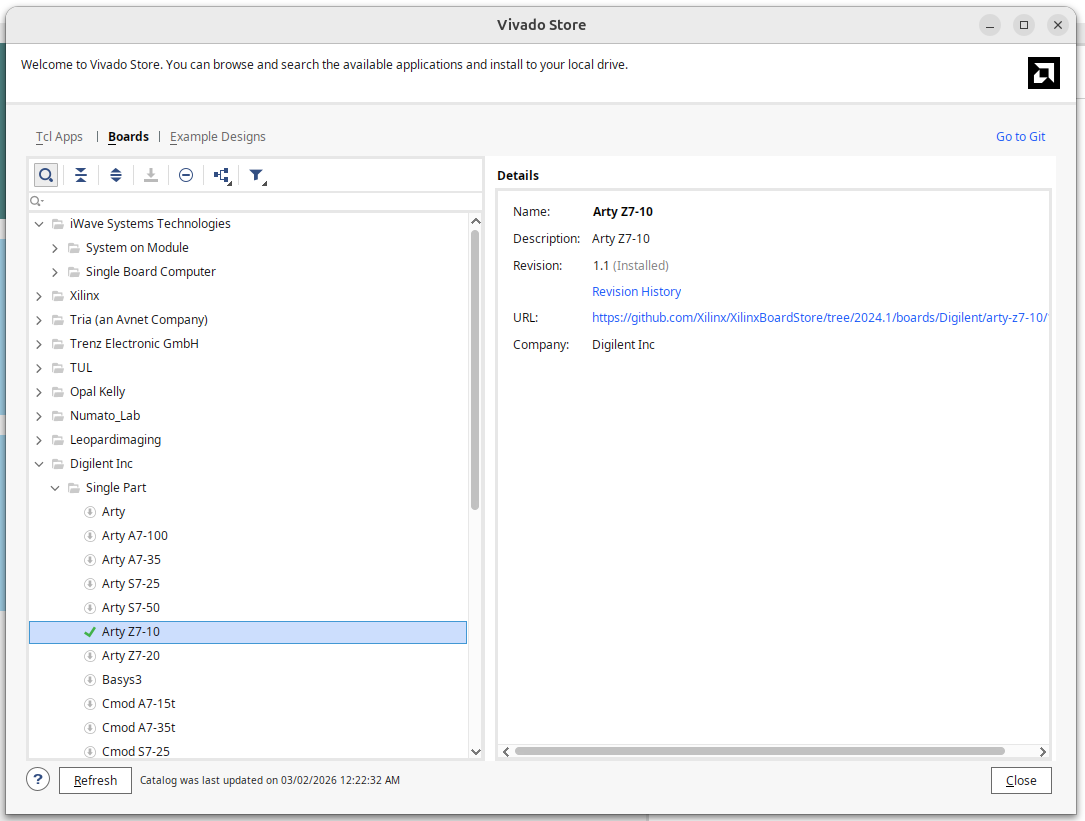Click download icon beside Arty S7-50
Image resolution: width=1085 pixels, height=821 pixels.
pos(90,608)
